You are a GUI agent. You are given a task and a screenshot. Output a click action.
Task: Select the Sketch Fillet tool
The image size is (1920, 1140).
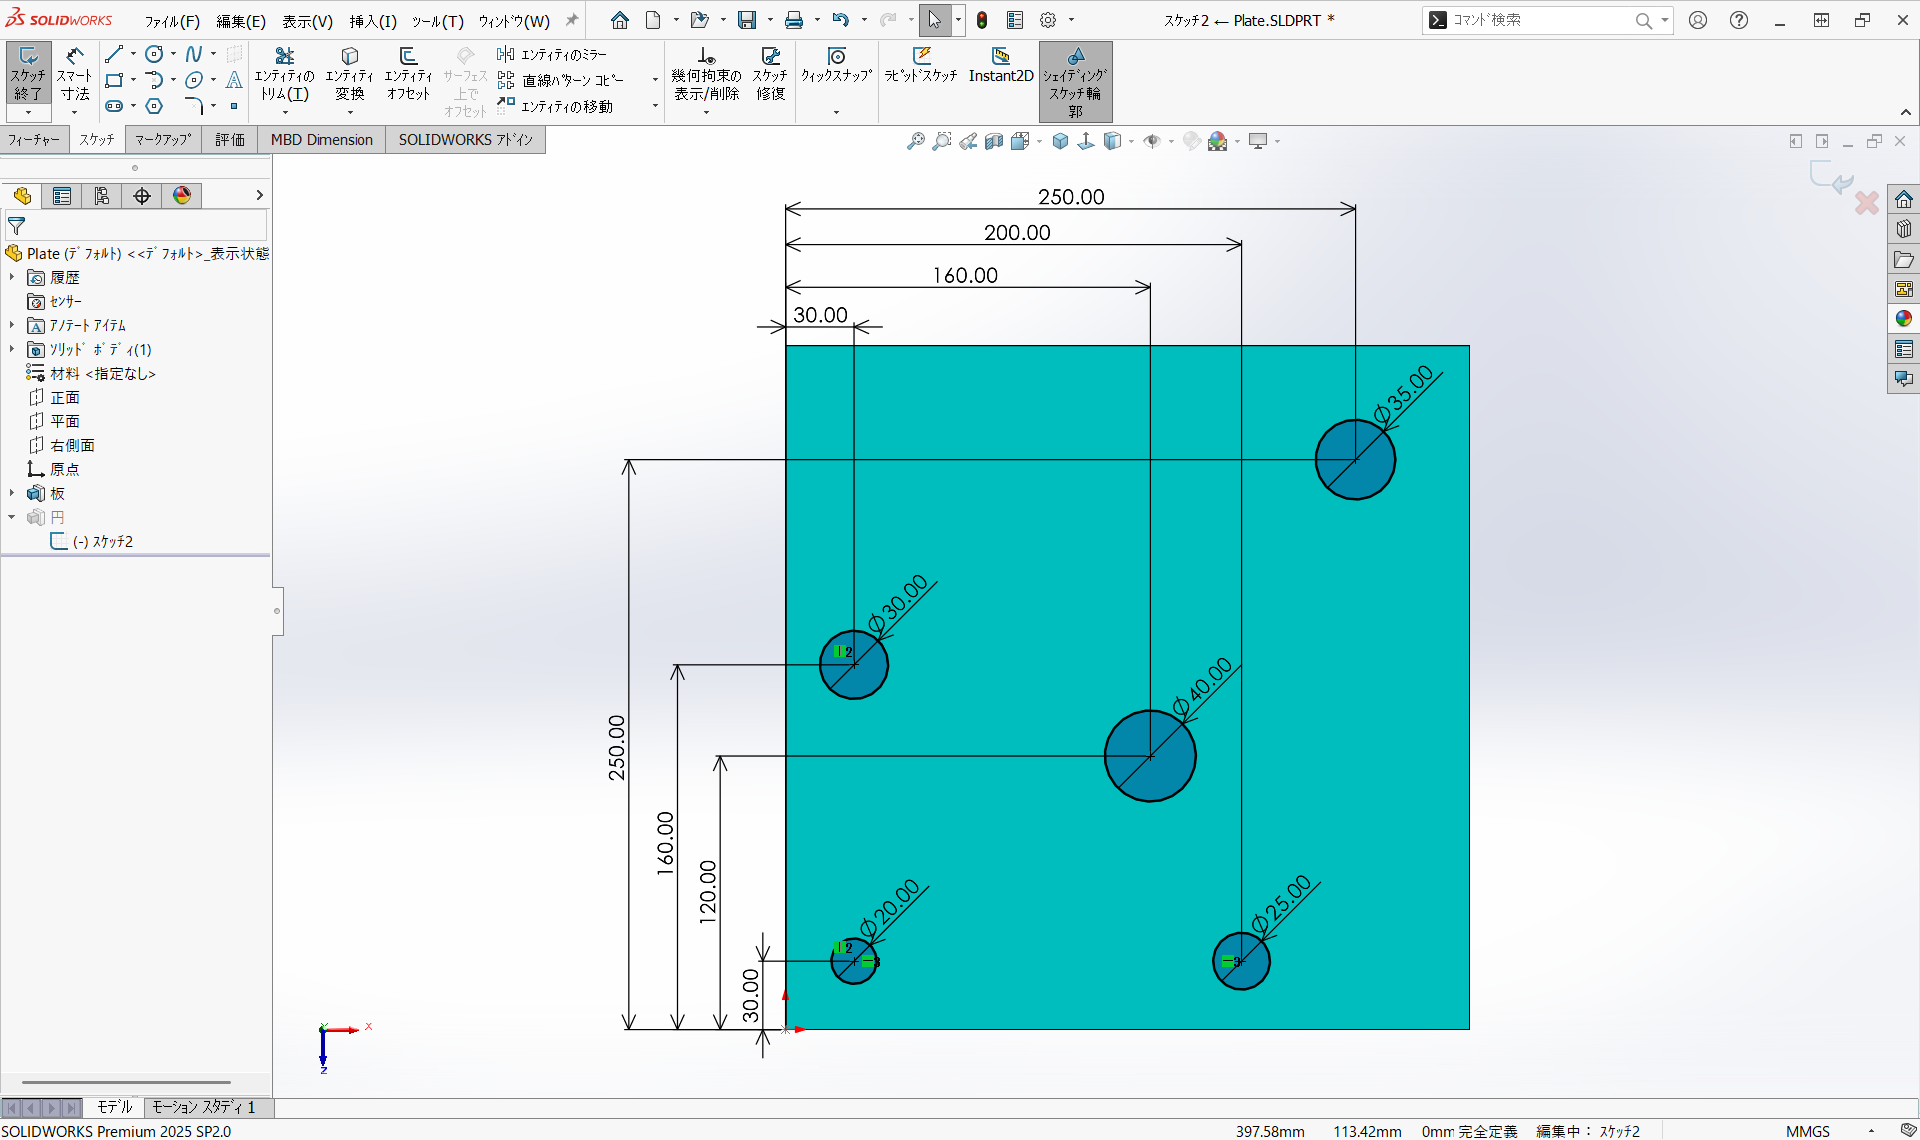194,106
